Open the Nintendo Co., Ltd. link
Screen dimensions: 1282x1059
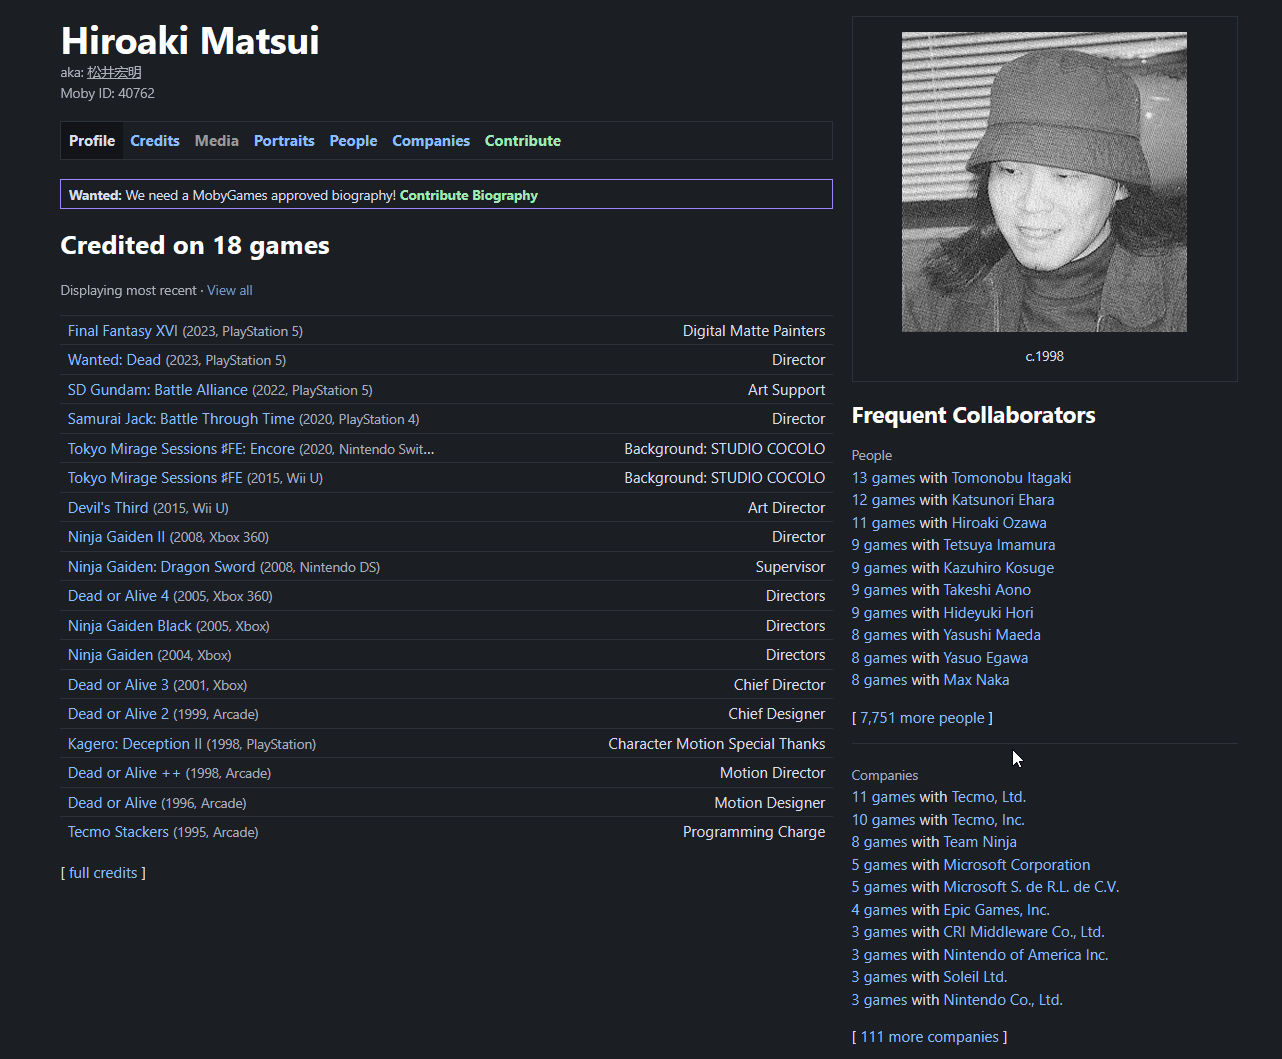(x=1003, y=1000)
